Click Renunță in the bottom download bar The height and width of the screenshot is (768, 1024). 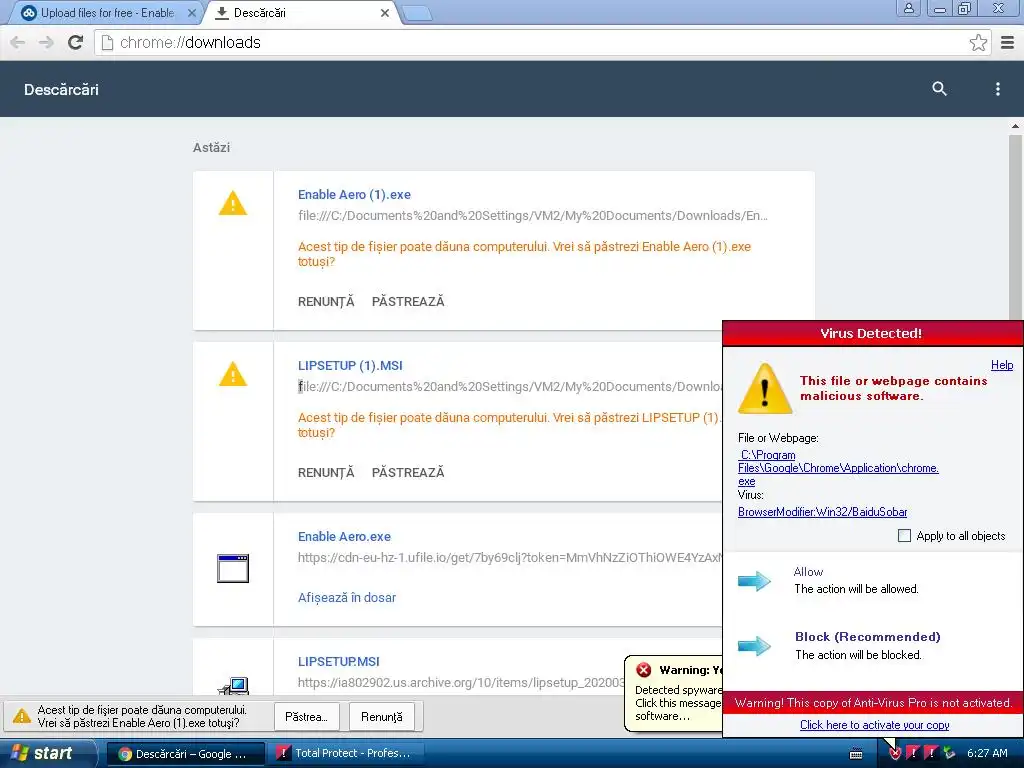pos(382,717)
